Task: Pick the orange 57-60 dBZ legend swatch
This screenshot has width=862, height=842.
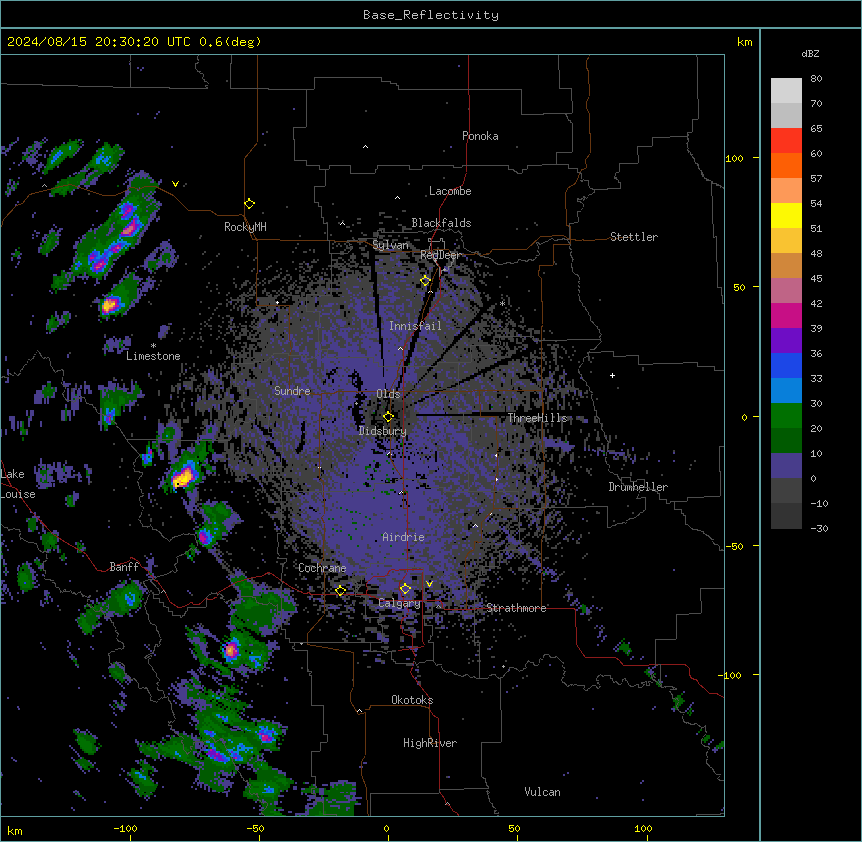Action: pyautogui.click(x=786, y=165)
